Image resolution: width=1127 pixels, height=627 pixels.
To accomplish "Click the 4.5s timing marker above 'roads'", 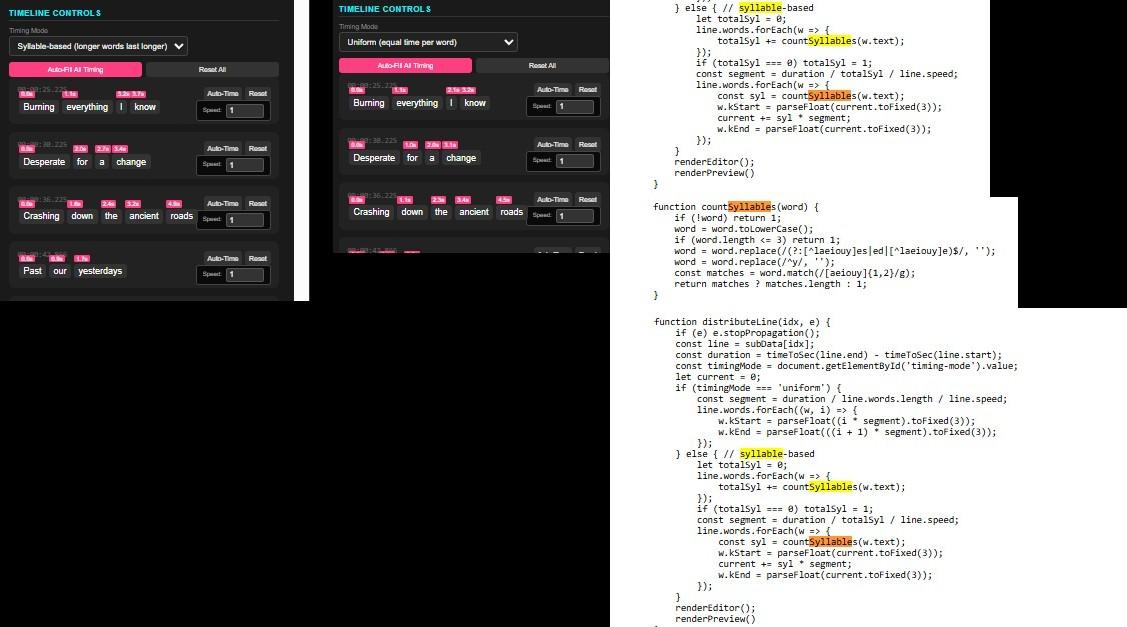I will click(504, 200).
